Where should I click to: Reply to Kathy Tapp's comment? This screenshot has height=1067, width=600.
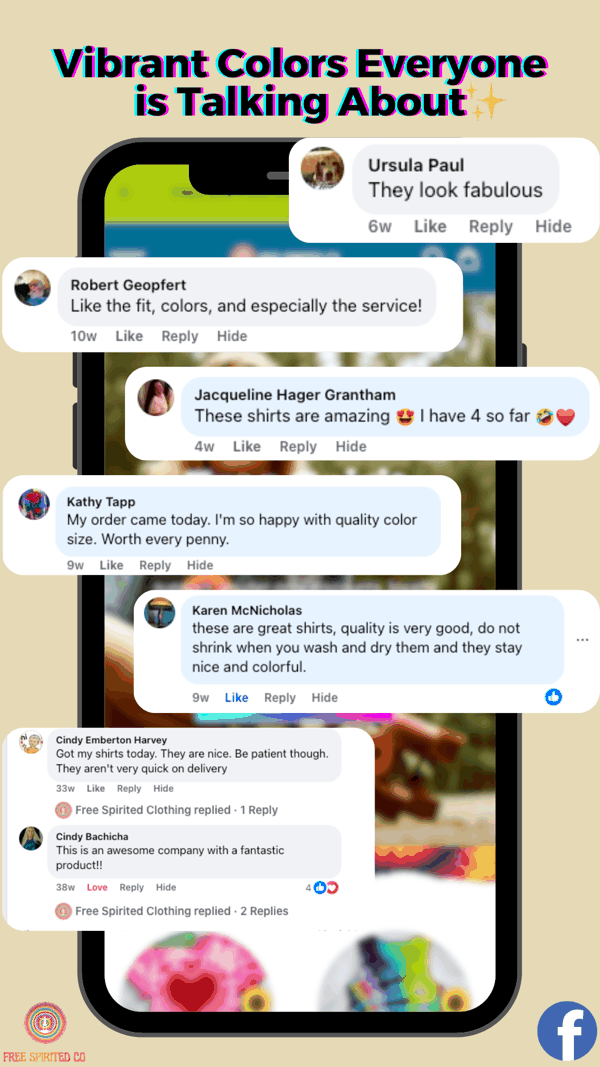(155, 565)
